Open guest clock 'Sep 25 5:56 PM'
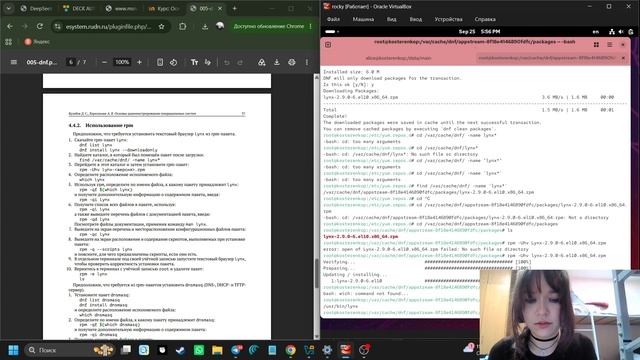Screen dimensions: 640x360 coord(479,31)
